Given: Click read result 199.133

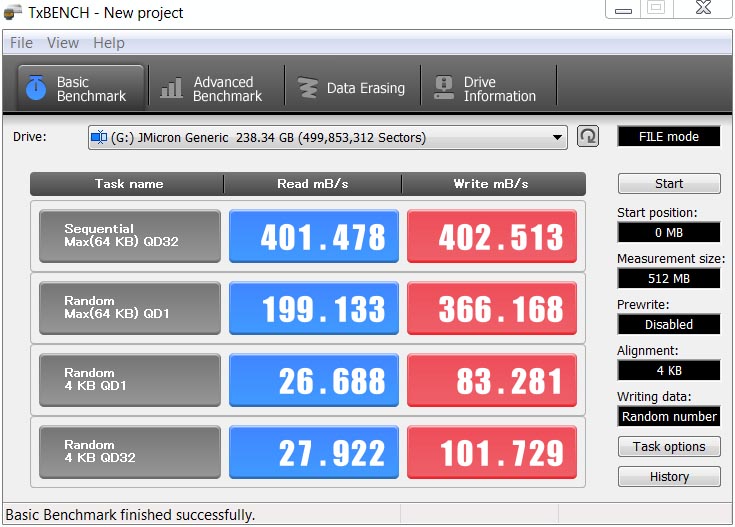Looking at the screenshot, I should click(314, 308).
